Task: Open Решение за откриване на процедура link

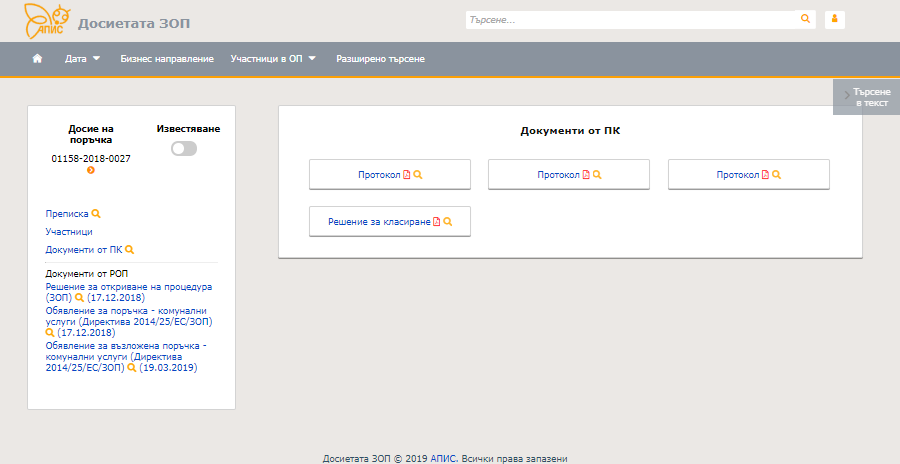Action: tap(128, 287)
